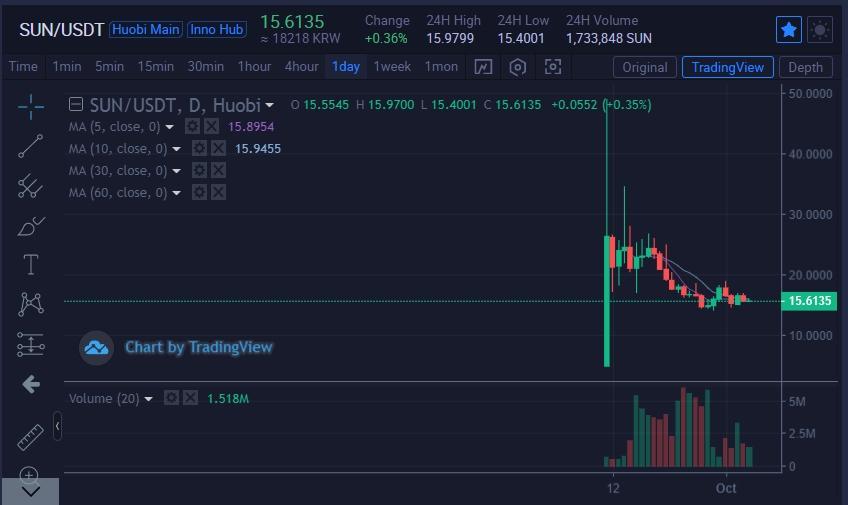The width and height of the screenshot is (848, 505).
Task: Select the Time chart interval
Action: [23, 67]
